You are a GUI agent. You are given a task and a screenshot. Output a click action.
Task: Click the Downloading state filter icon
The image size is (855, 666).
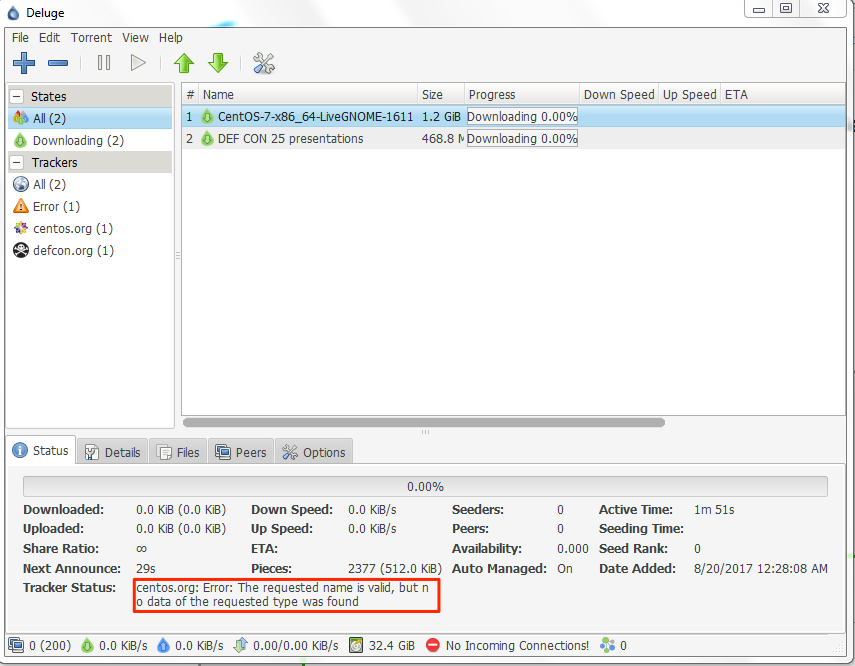click(x=21, y=141)
